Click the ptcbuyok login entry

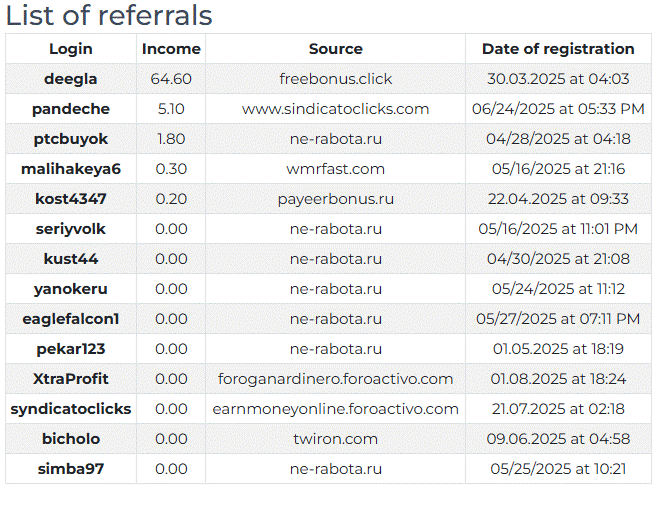pyautogui.click(x=71, y=139)
